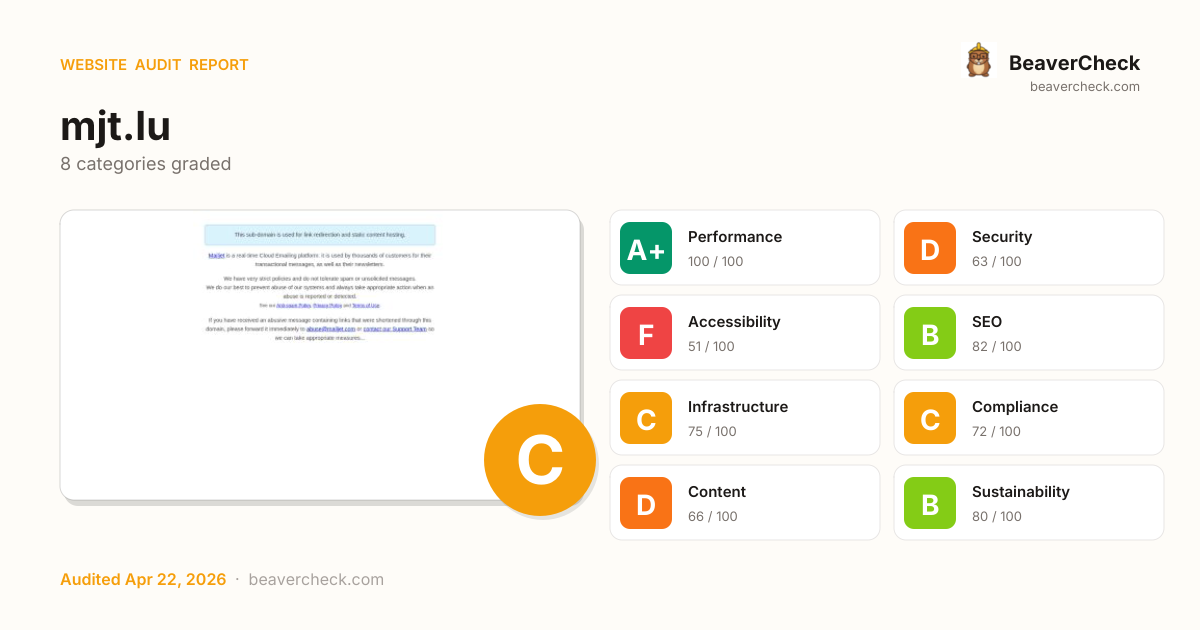
Task: Click the Audited Apr 22, 2026 date
Action: click(143, 580)
